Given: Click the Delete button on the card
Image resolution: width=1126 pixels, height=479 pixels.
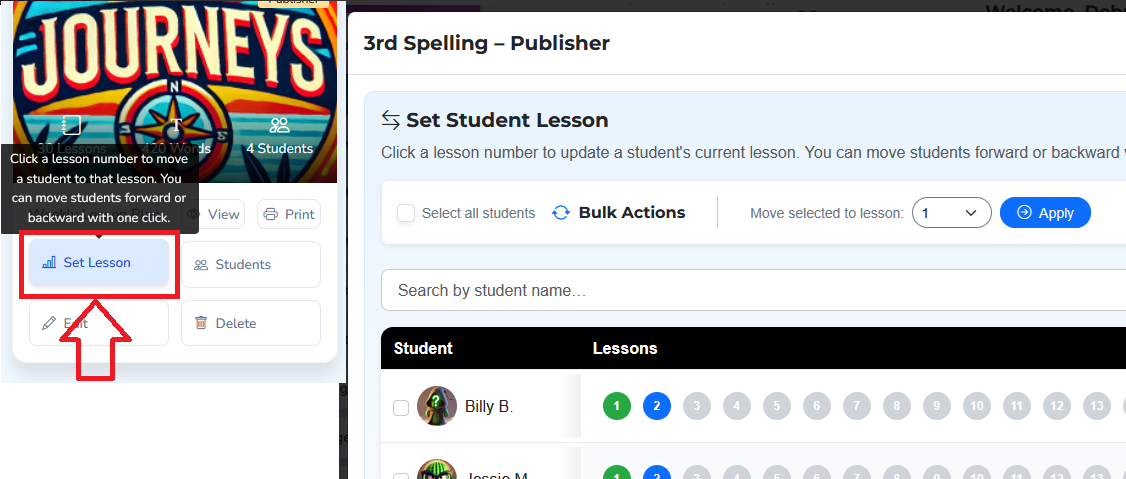Looking at the screenshot, I should [251, 323].
